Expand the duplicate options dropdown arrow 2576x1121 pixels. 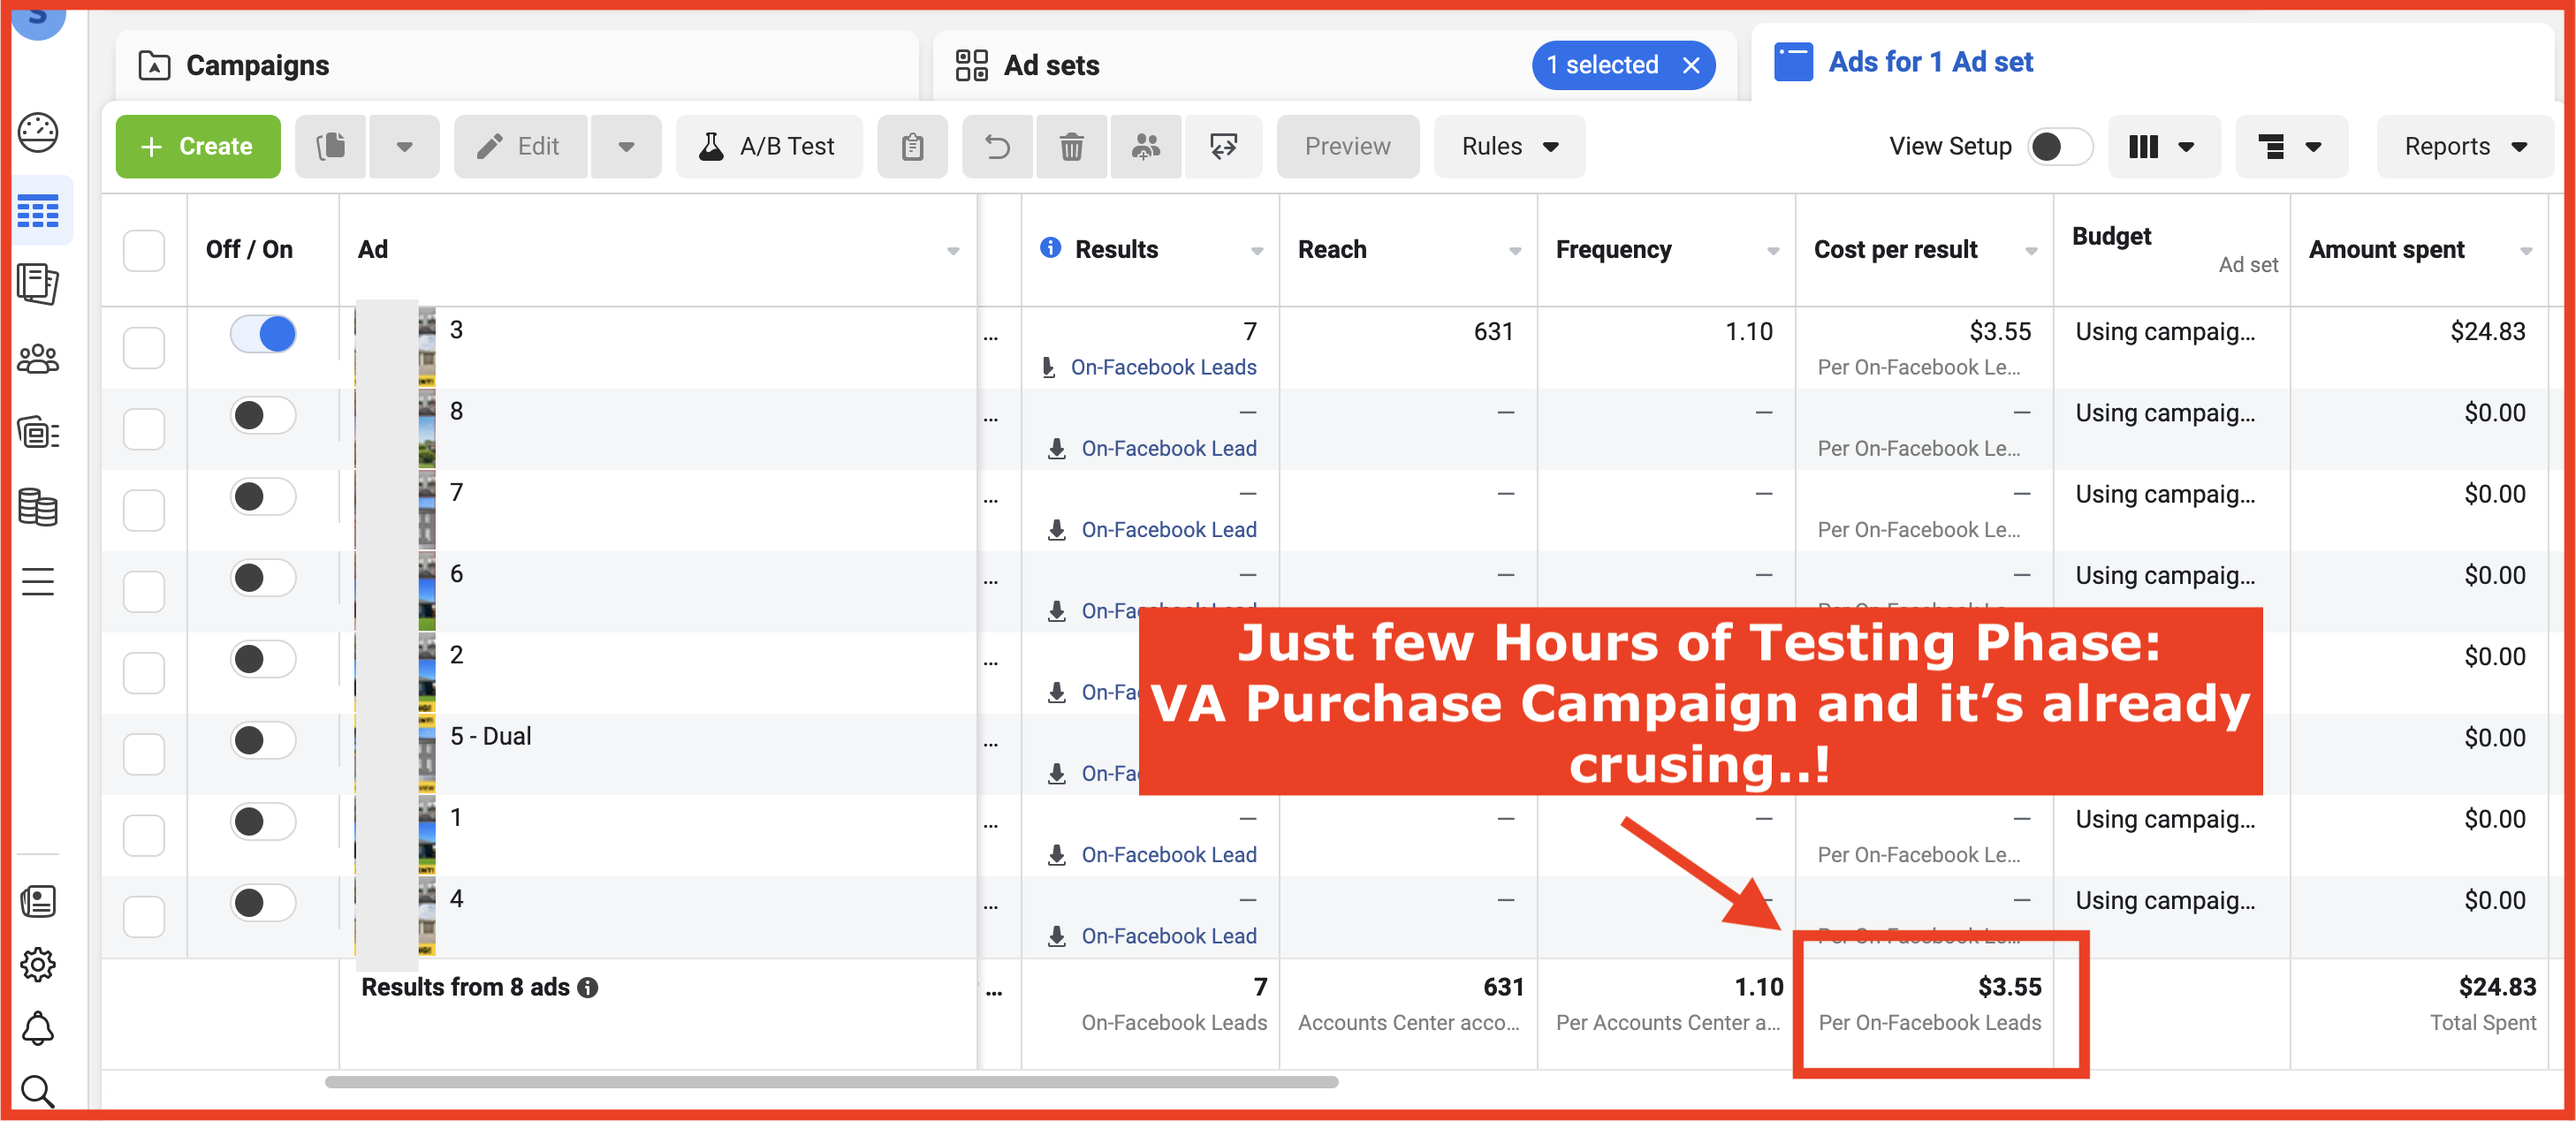(404, 147)
